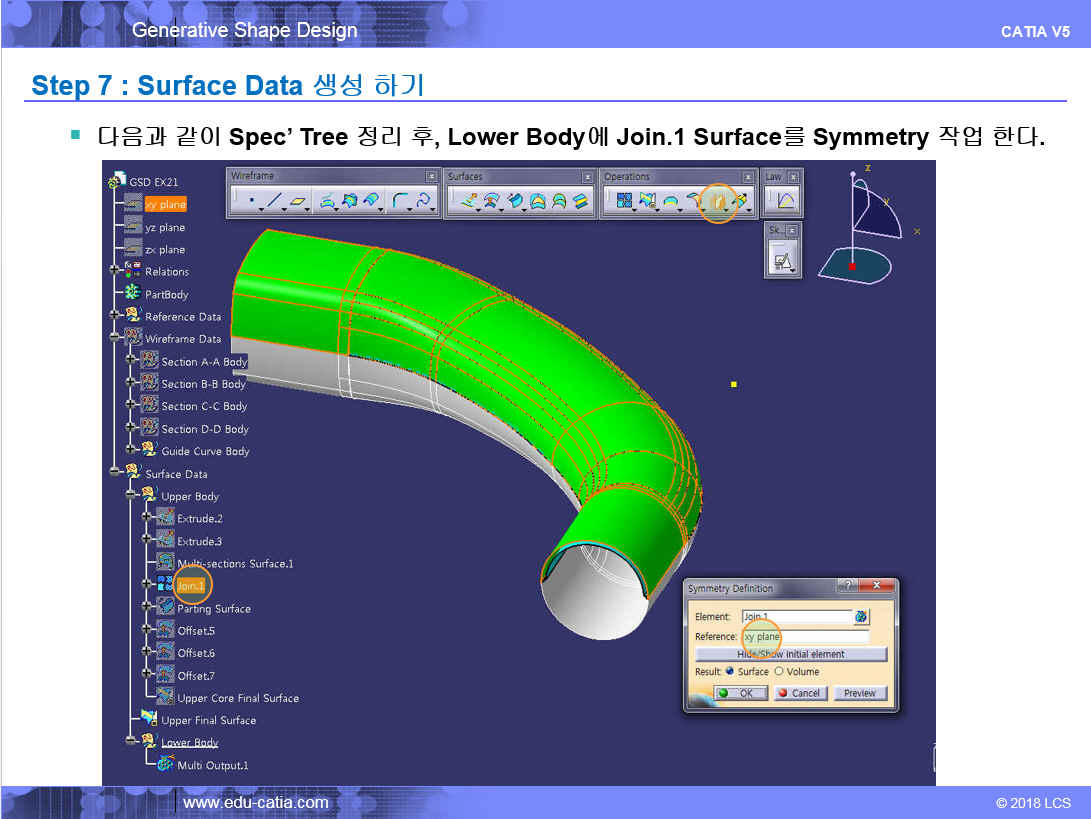Image resolution: width=1091 pixels, height=819 pixels.
Task: Select the Volume result radio button
Action: click(x=779, y=671)
